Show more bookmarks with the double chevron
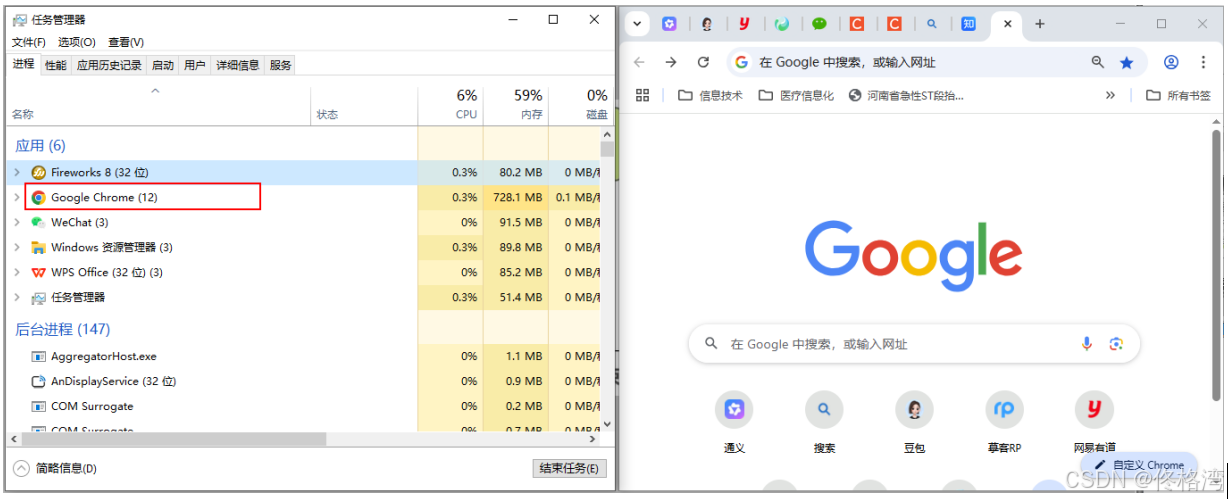Viewport: 1228px width, 499px height. click(1110, 95)
